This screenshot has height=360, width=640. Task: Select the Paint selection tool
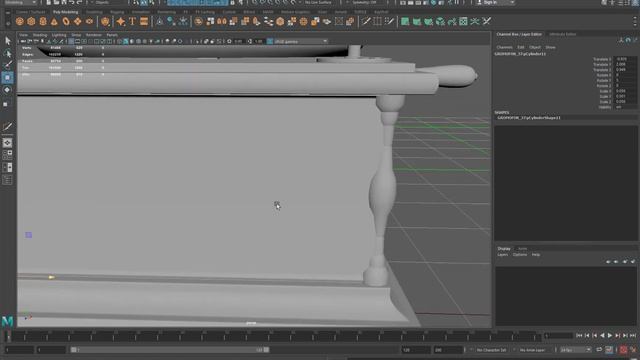7,65
